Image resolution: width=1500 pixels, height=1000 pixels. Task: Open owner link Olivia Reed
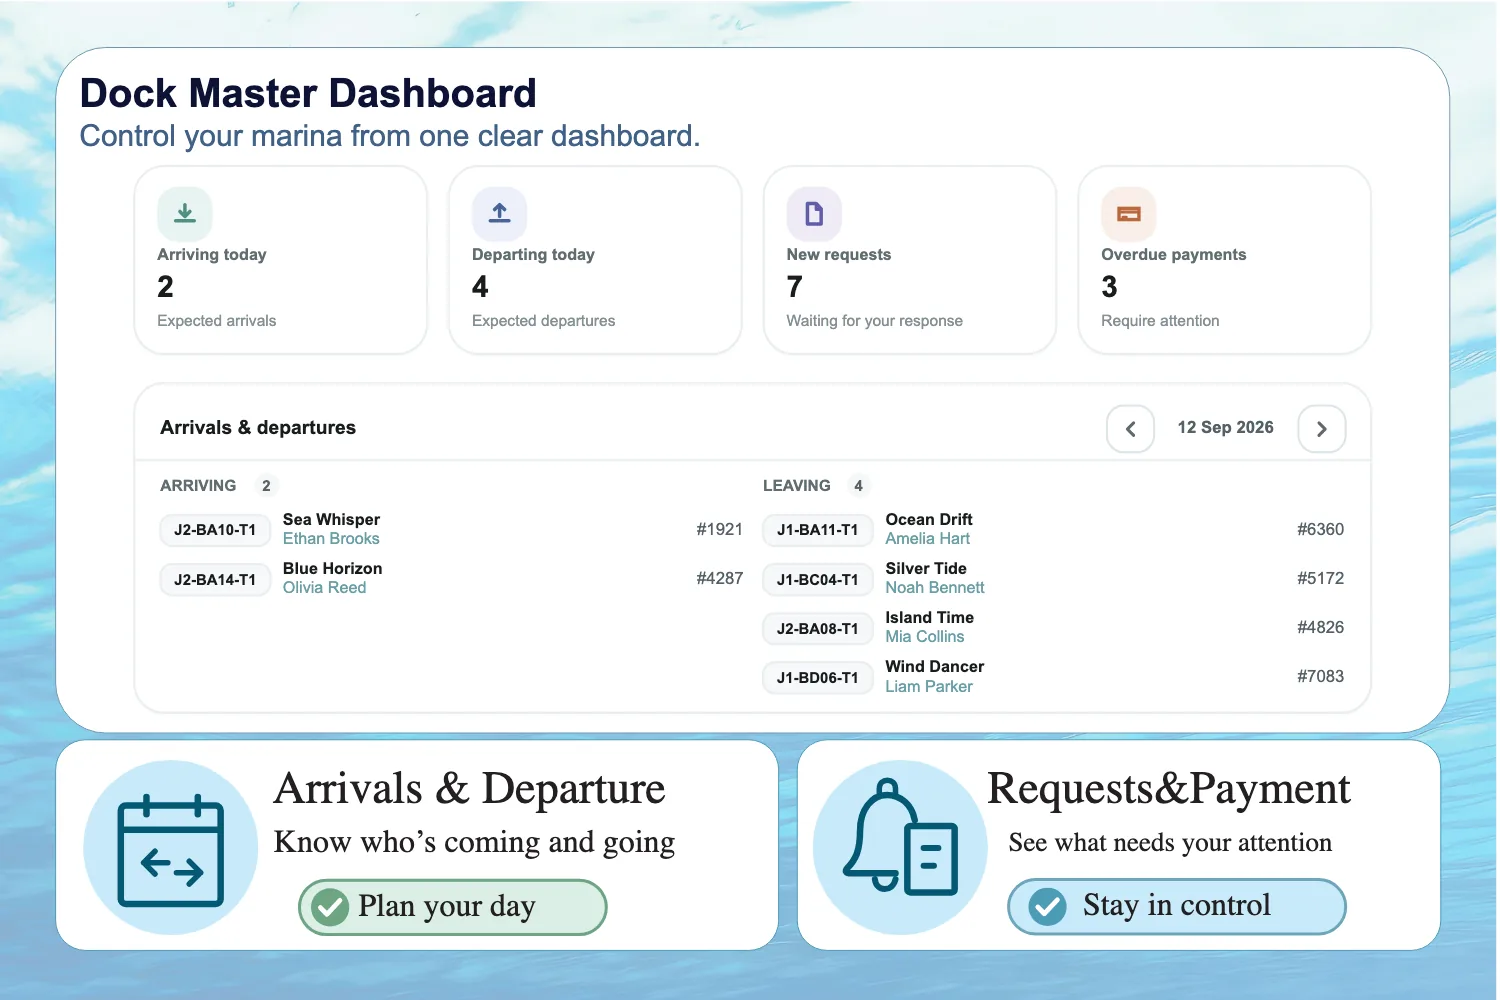click(324, 588)
